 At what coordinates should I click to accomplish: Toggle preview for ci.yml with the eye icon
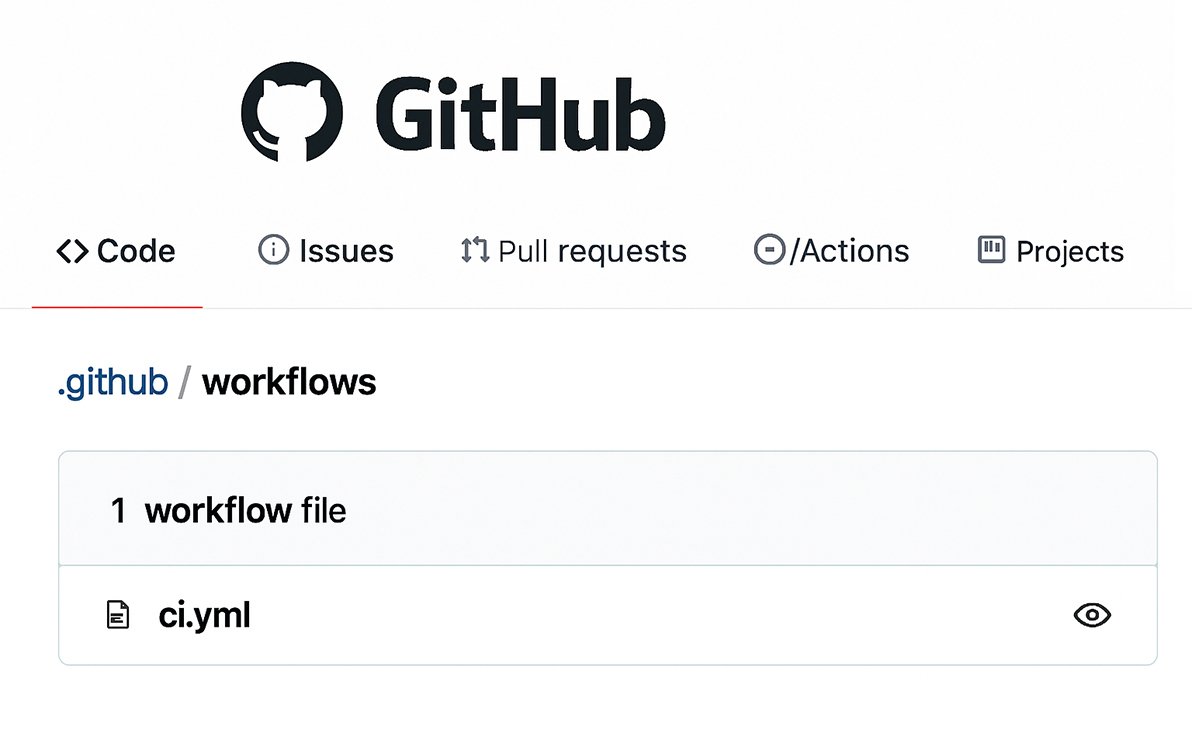click(1092, 615)
